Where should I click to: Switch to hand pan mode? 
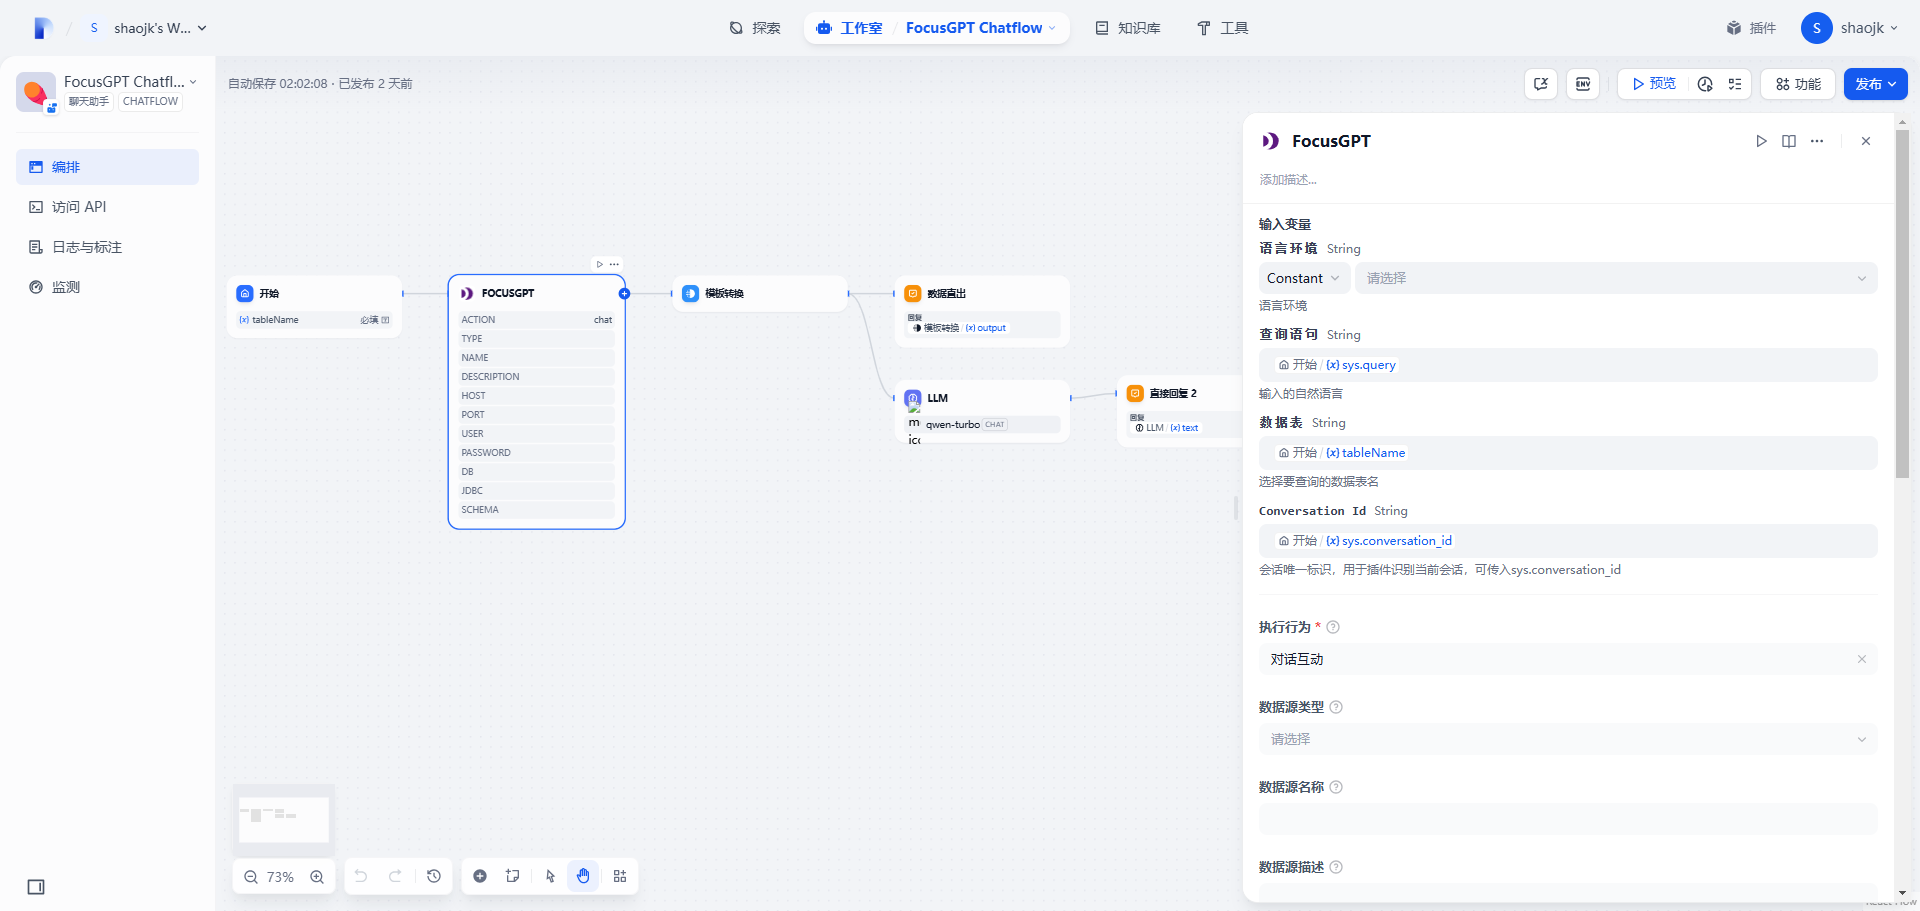583,876
